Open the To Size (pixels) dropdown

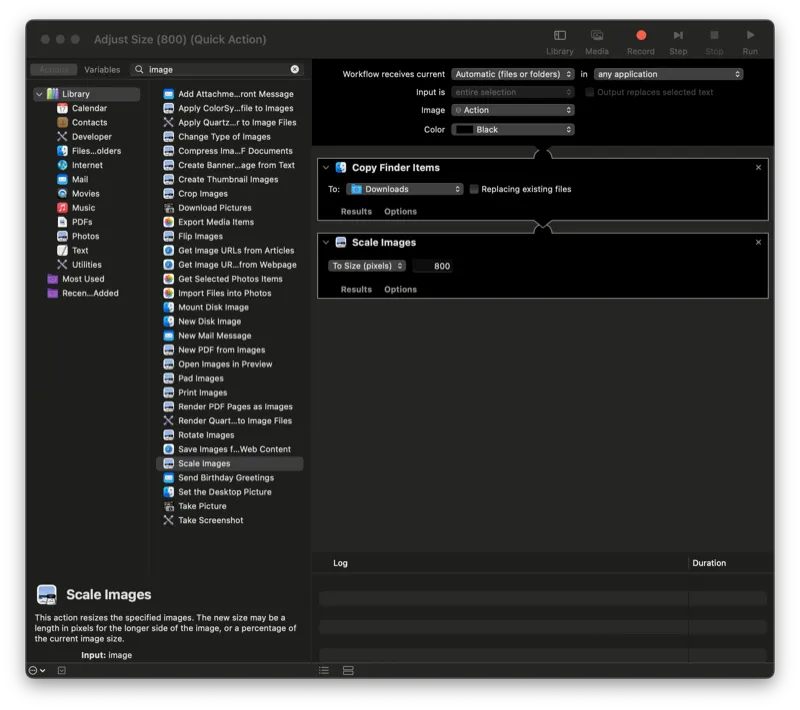(x=366, y=266)
